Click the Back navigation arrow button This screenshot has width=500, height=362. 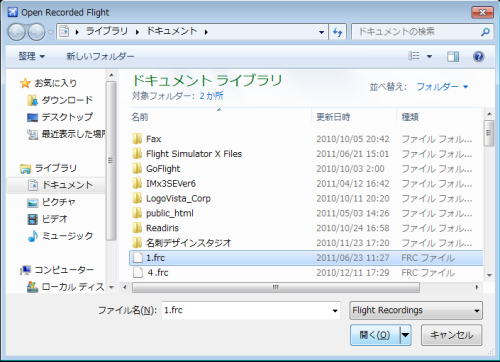pos(17,32)
